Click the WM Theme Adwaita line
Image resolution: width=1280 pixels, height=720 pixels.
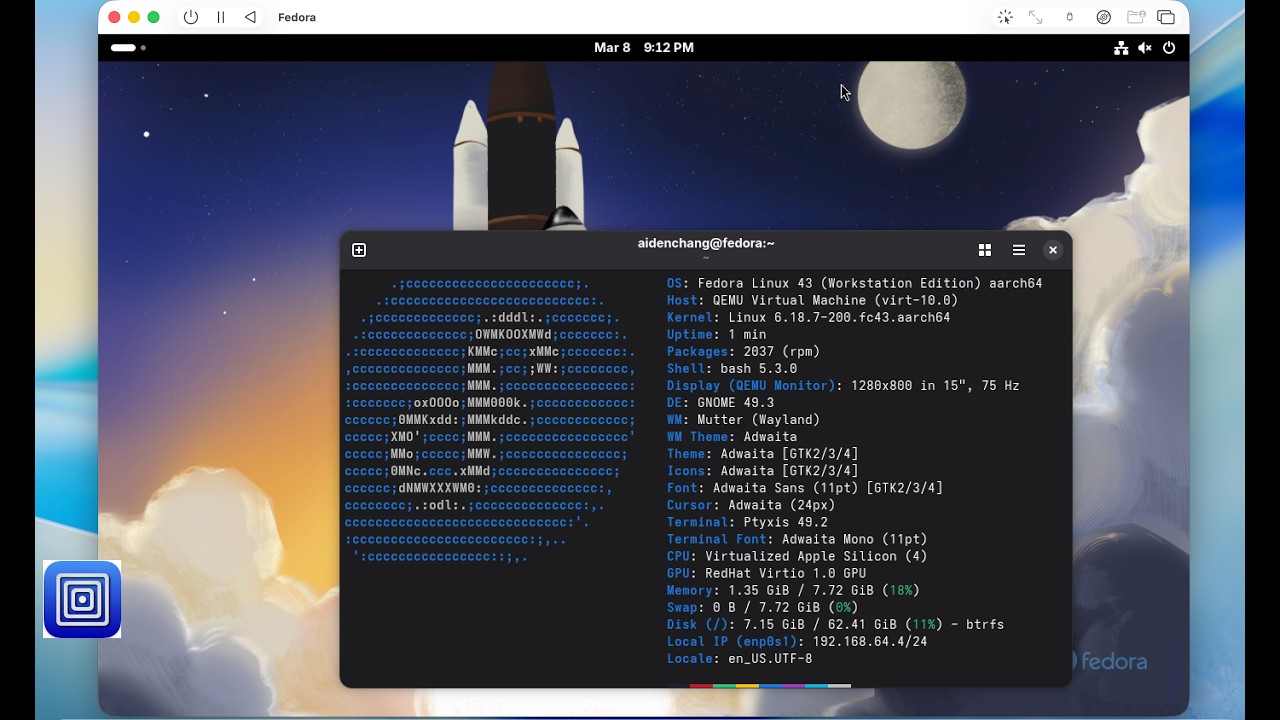click(x=732, y=436)
